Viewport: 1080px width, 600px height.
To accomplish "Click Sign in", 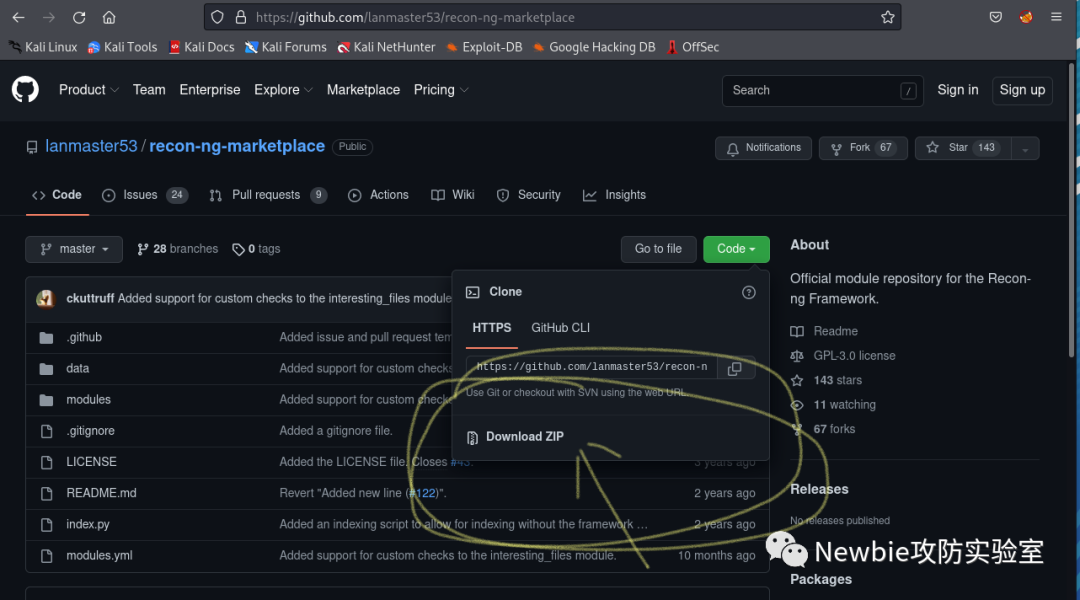I will 957,90.
